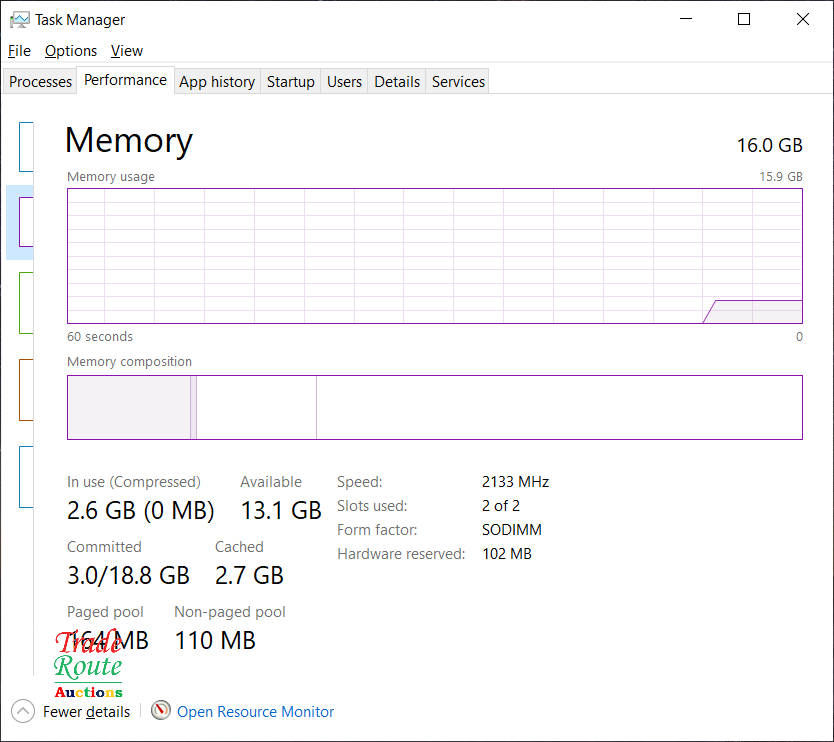Open the Resource Monitor link

(255, 712)
